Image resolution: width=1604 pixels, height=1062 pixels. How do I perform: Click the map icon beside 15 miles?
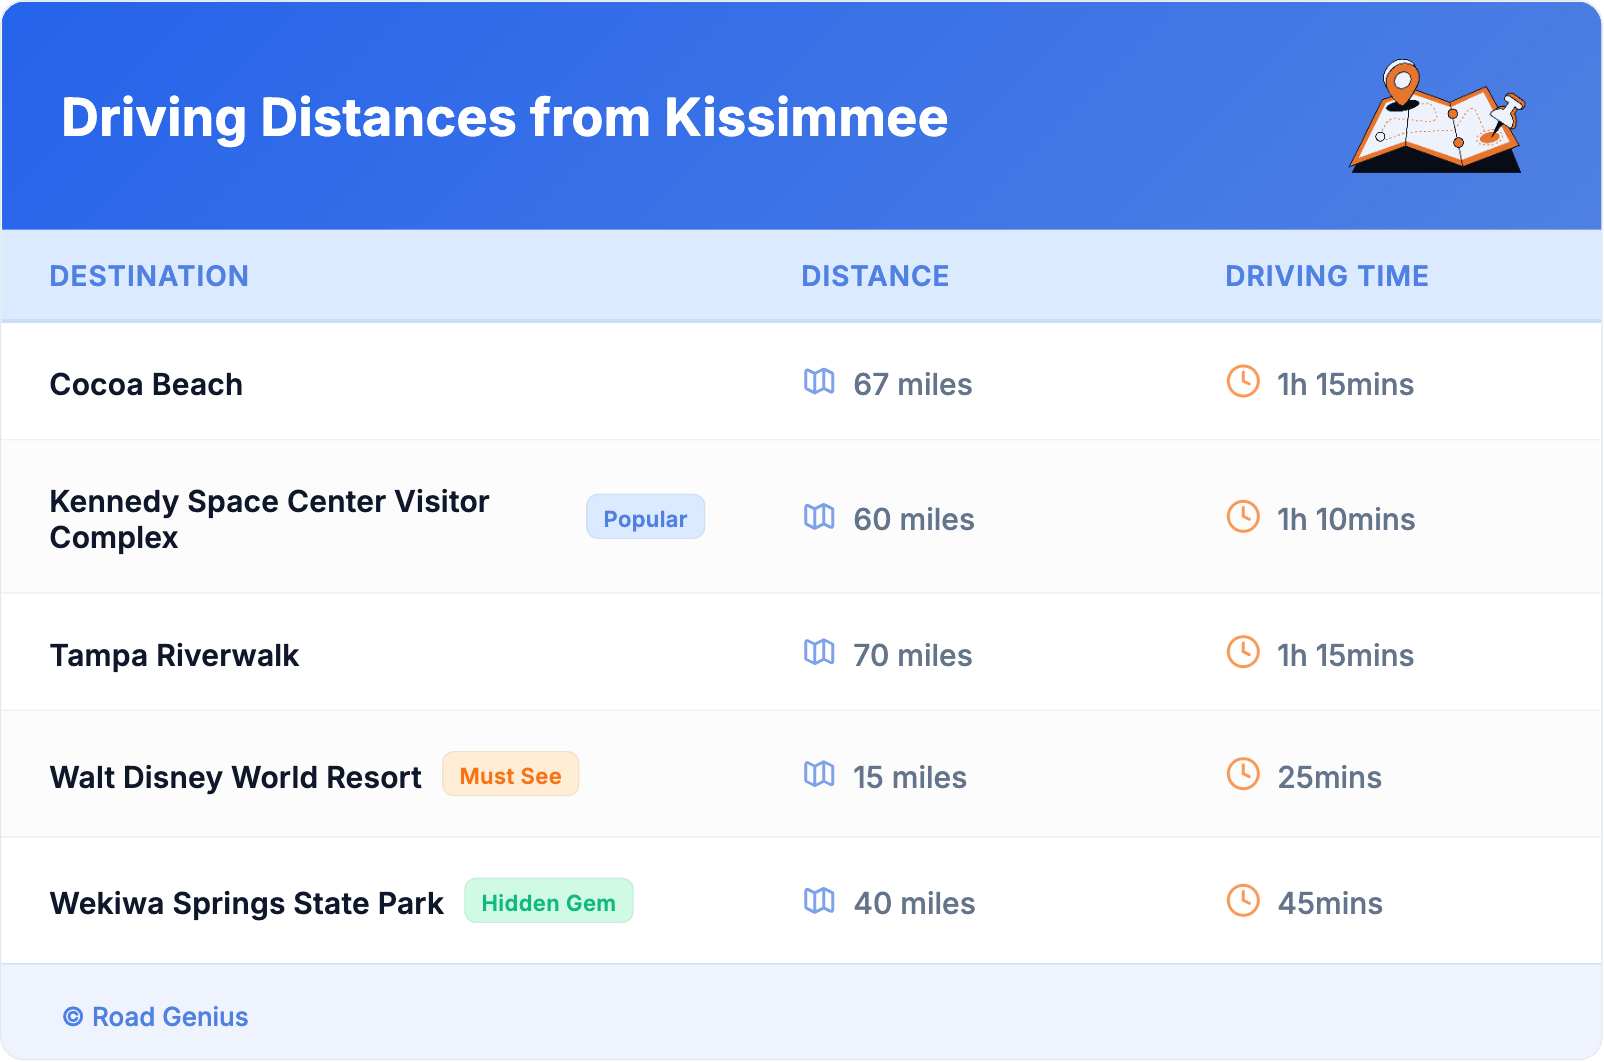pos(819,775)
